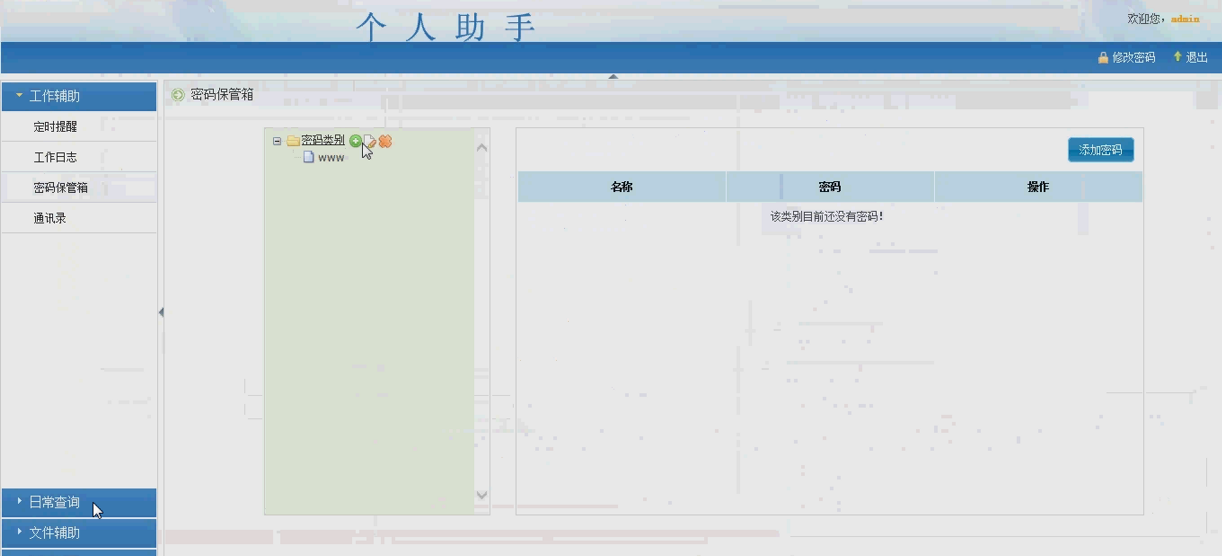Click the edit category pencil icon
Viewport: 1222px width, 556px height.
[x=370, y=141]
